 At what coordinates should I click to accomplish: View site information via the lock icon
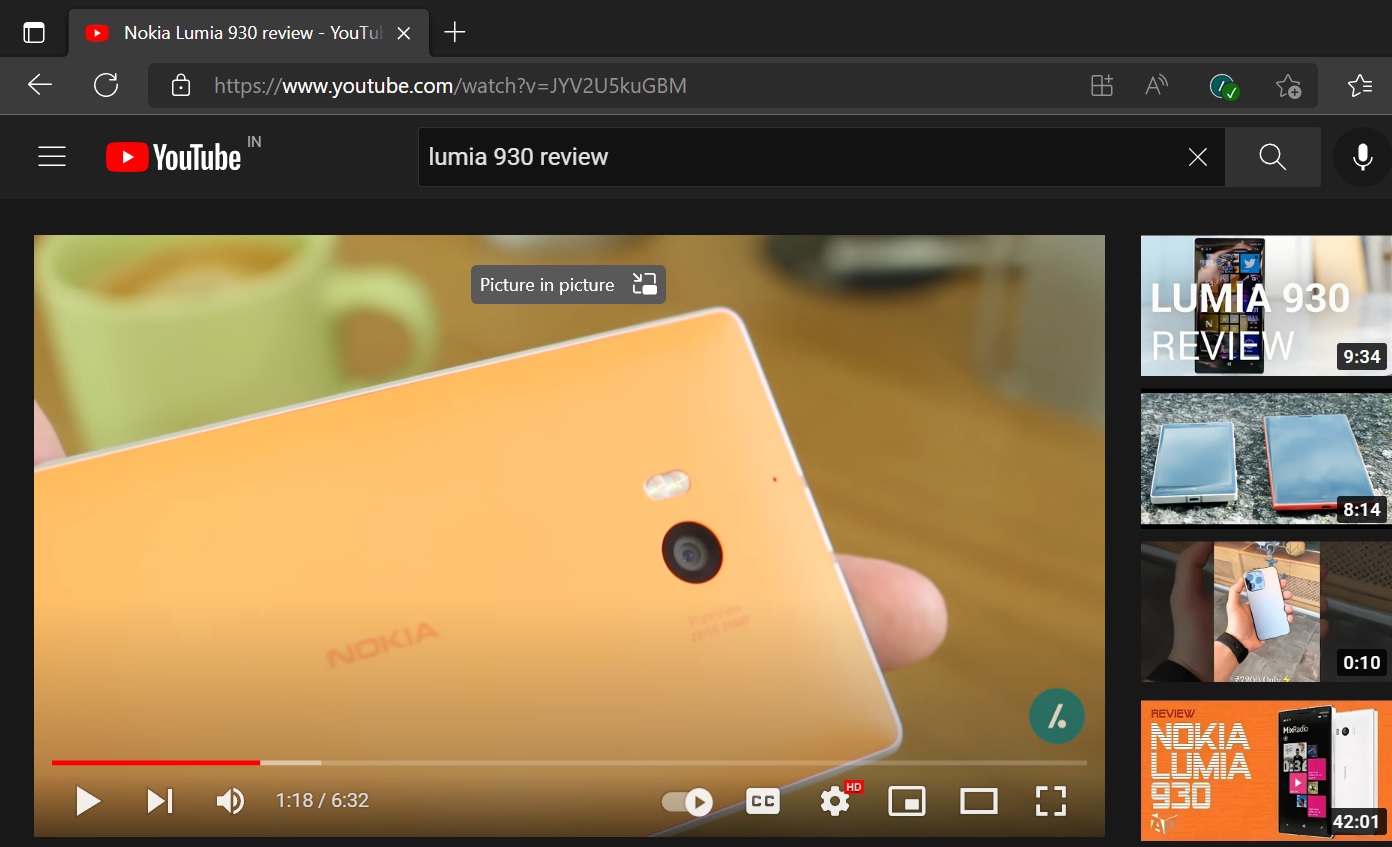(x=181, y=86)
